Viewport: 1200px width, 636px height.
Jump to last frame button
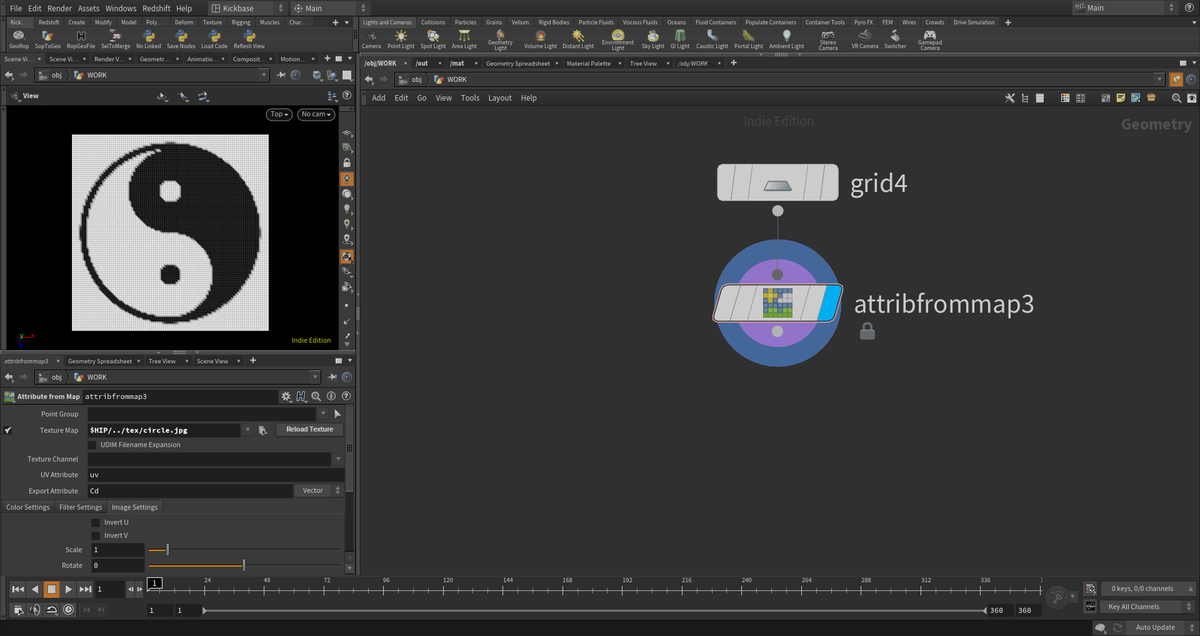(x=85, y=589)
